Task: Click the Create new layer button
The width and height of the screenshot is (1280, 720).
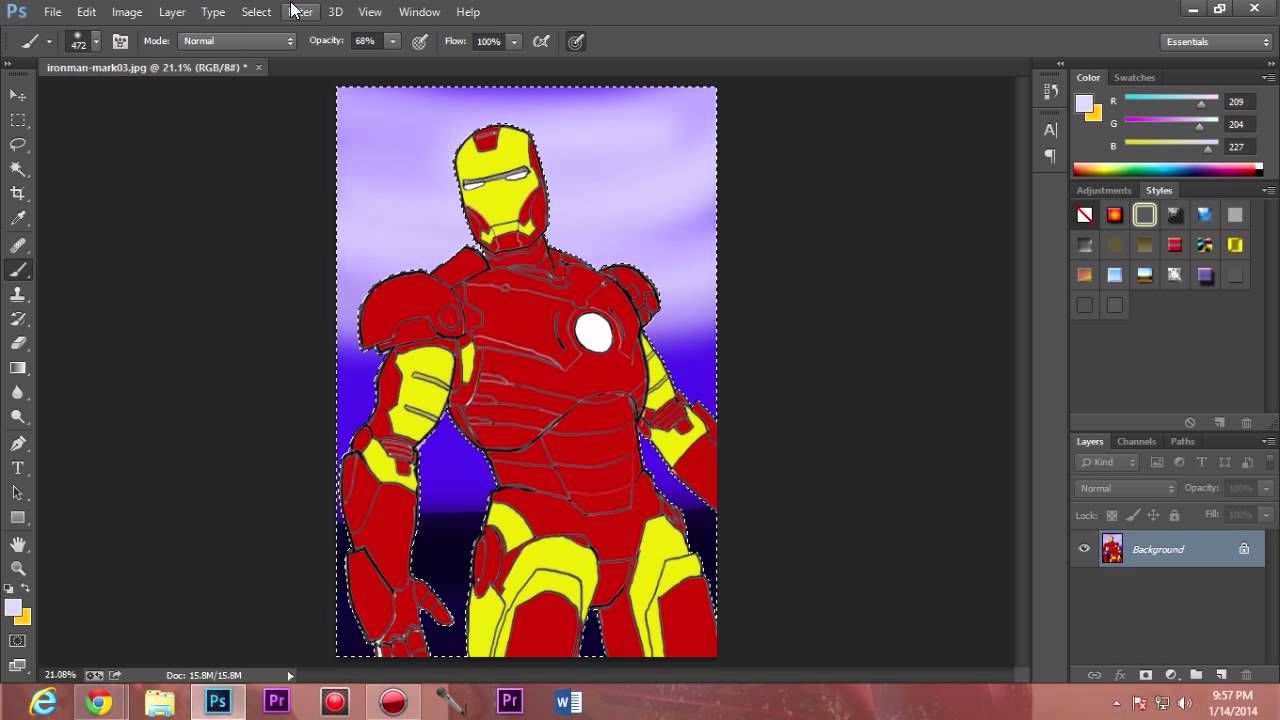Action: pos(1220,675)
